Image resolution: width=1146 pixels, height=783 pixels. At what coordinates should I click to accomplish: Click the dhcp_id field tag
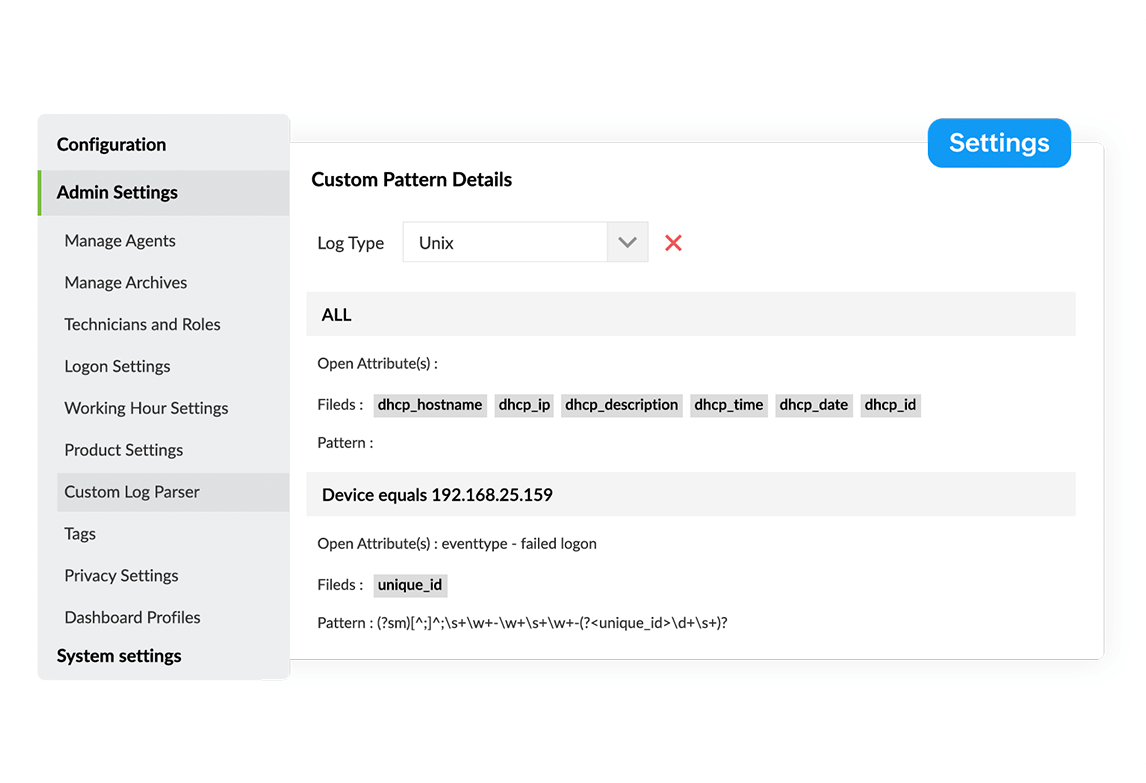[890, 405]
